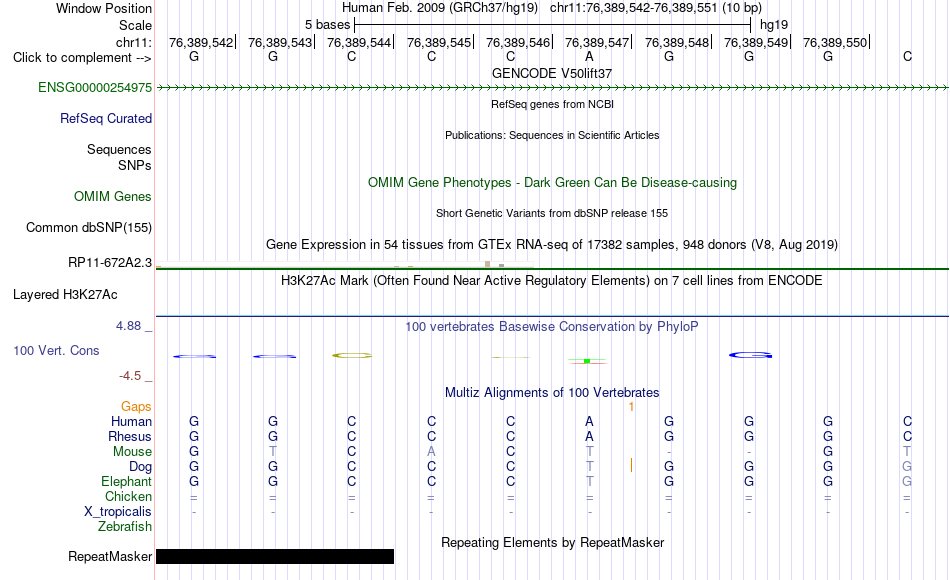Click position label 76,389,547
This screenshot has height=580, width=950.
tap(597, 42)
